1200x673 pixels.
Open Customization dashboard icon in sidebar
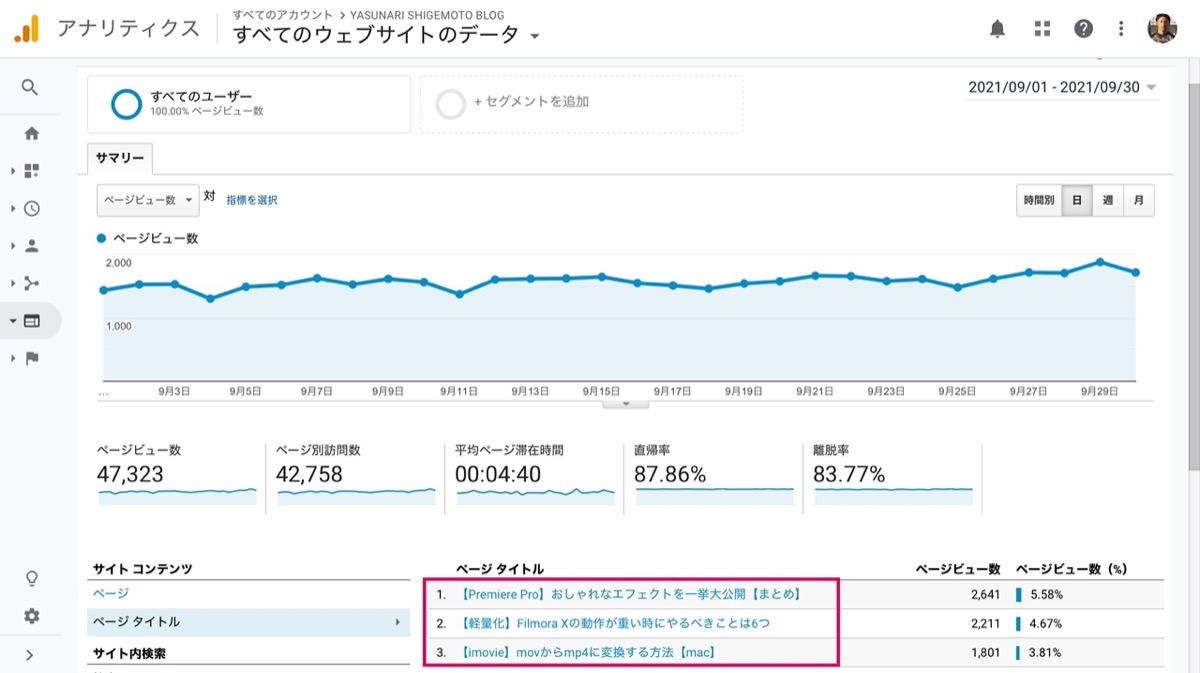click(x=31, y=171)
